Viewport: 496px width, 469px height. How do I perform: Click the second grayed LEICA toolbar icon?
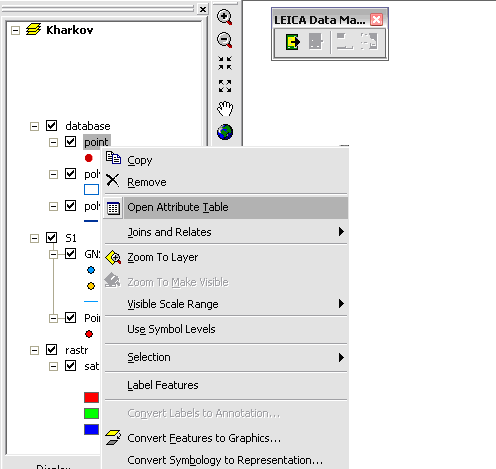[315, 42]
